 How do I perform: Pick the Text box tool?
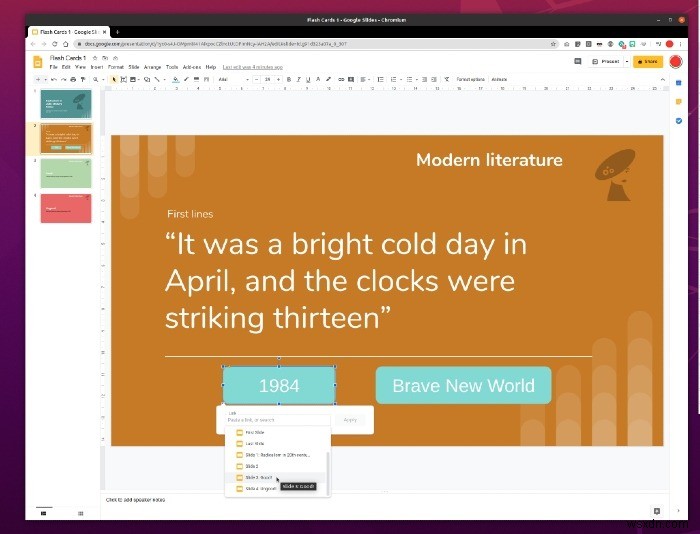pyautogui.click(x=123, y=79)
